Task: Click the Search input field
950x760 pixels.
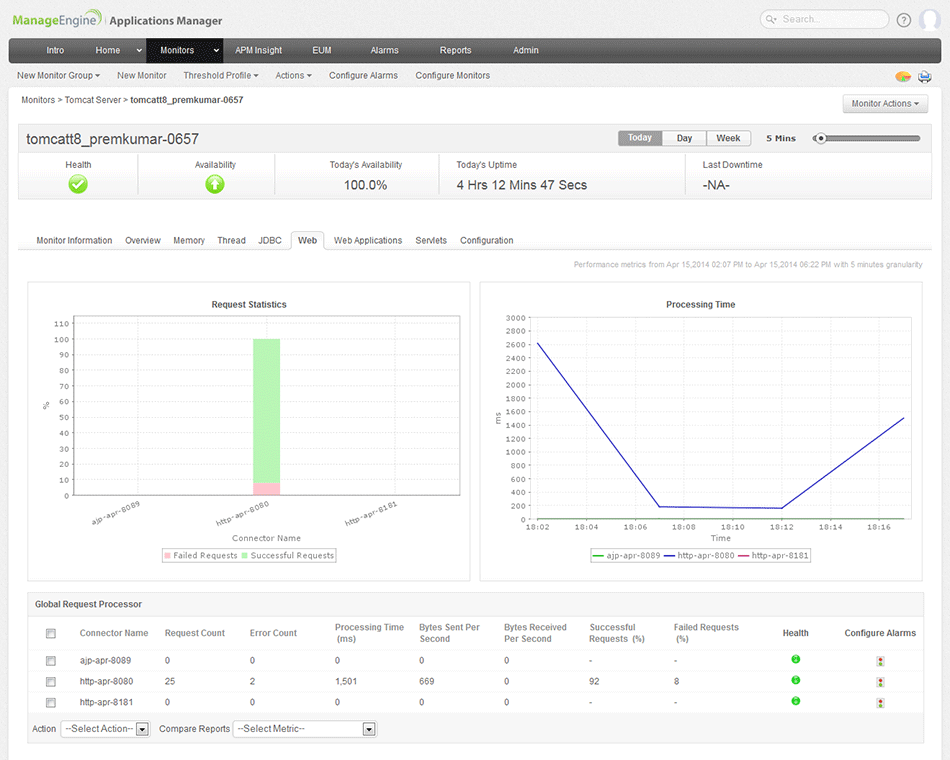Action: click(x=825, y=19)
